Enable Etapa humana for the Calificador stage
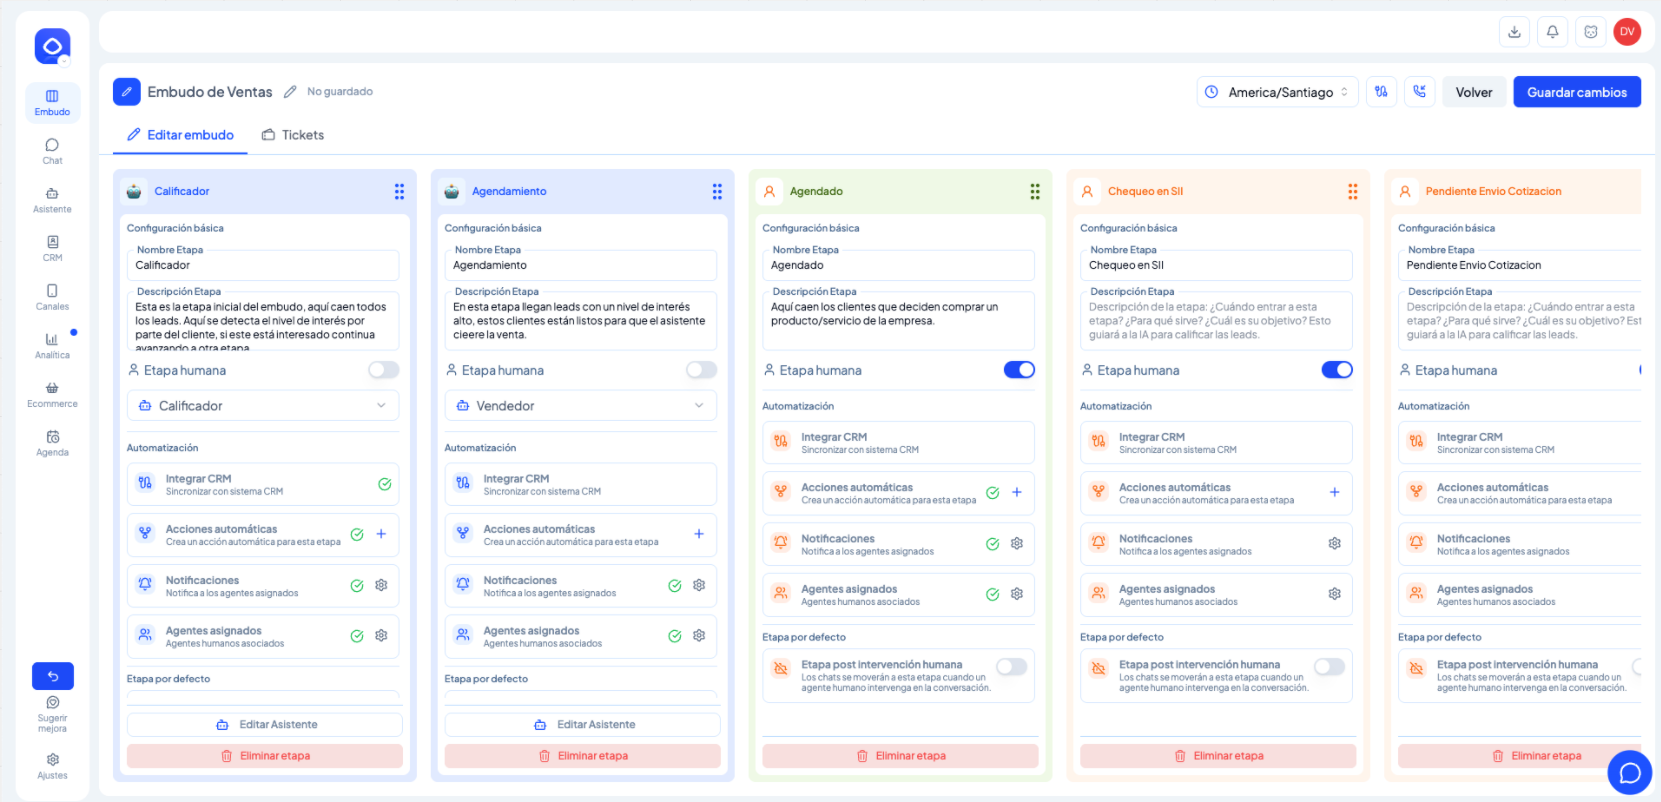 (383, 370)
